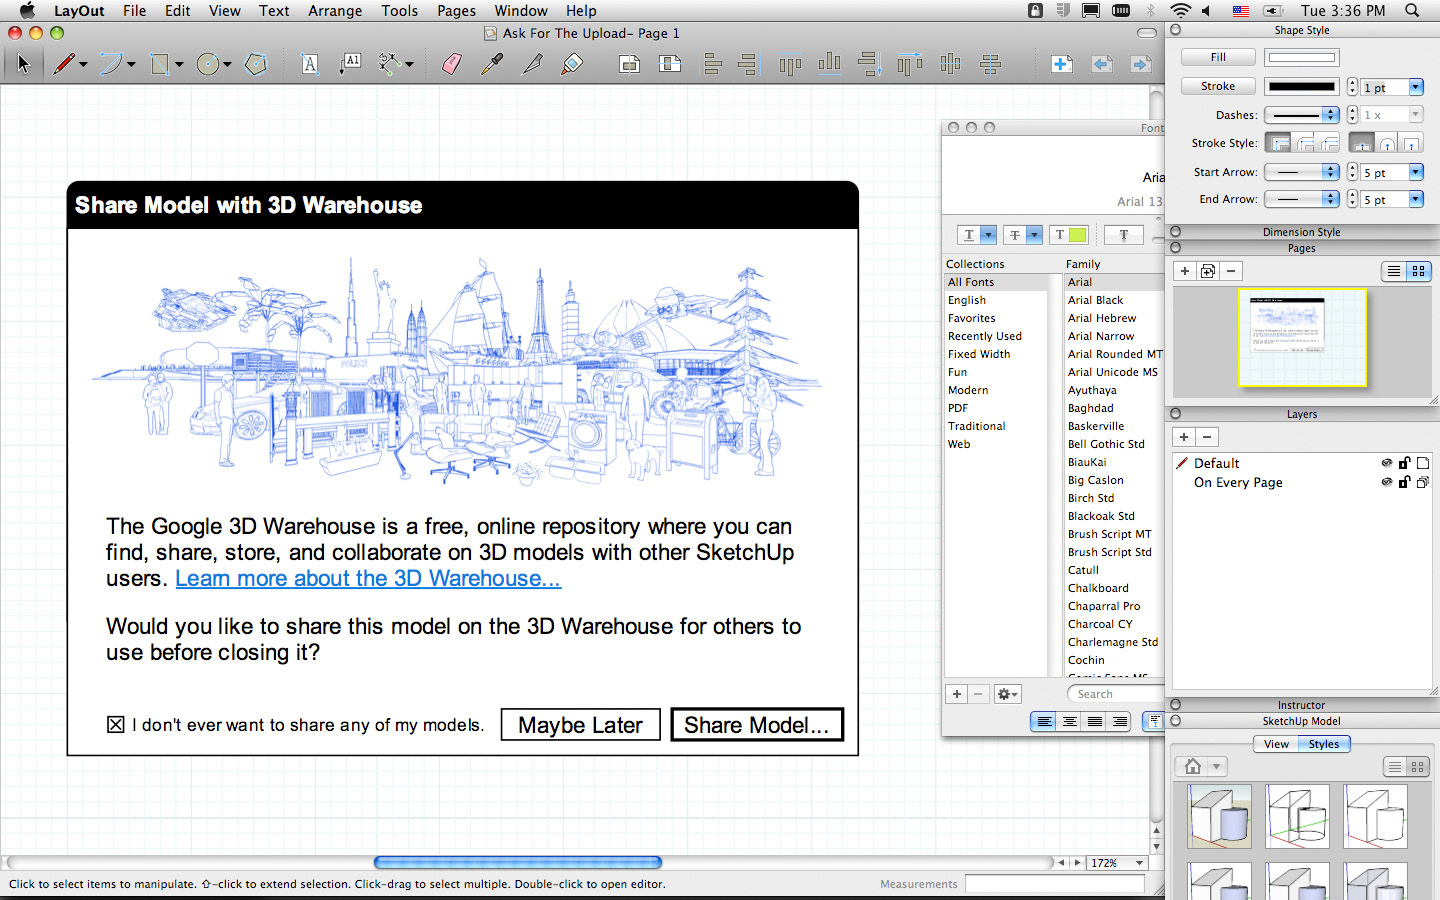This screenshot has width=1440, height=900.
Task: Select Arial Black font family
Action: [1095, 300]
